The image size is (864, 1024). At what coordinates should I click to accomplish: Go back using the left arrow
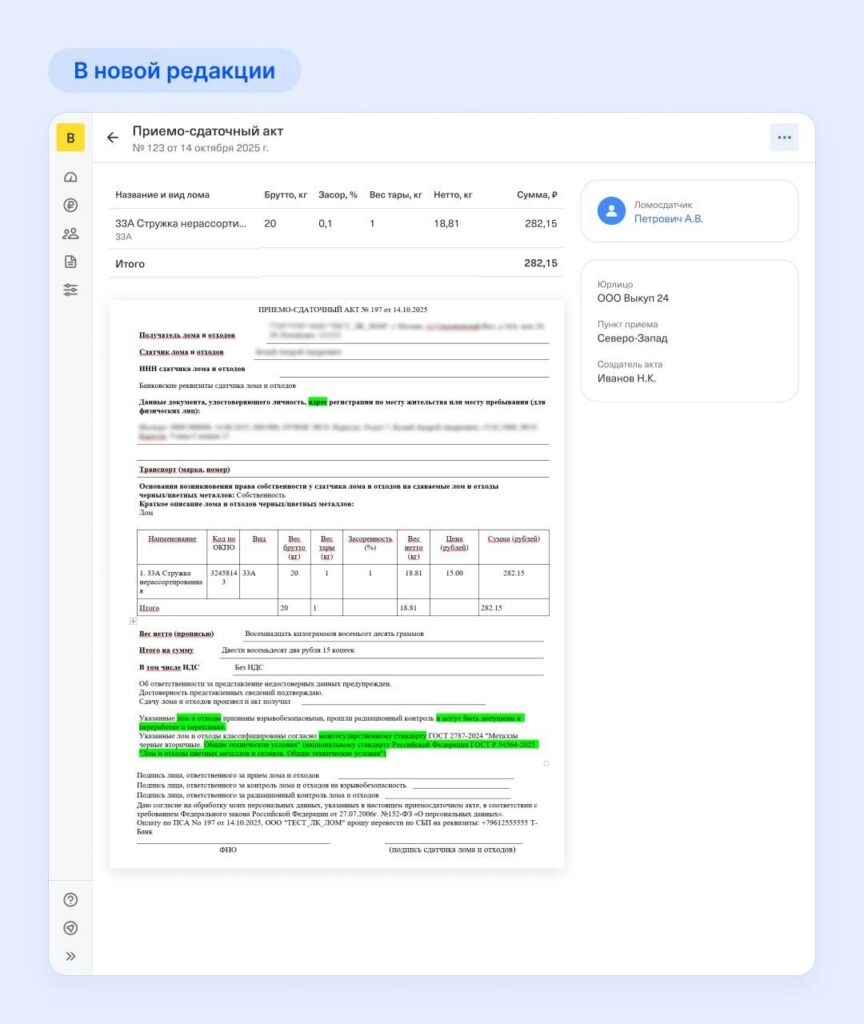(x=112, y=138)
